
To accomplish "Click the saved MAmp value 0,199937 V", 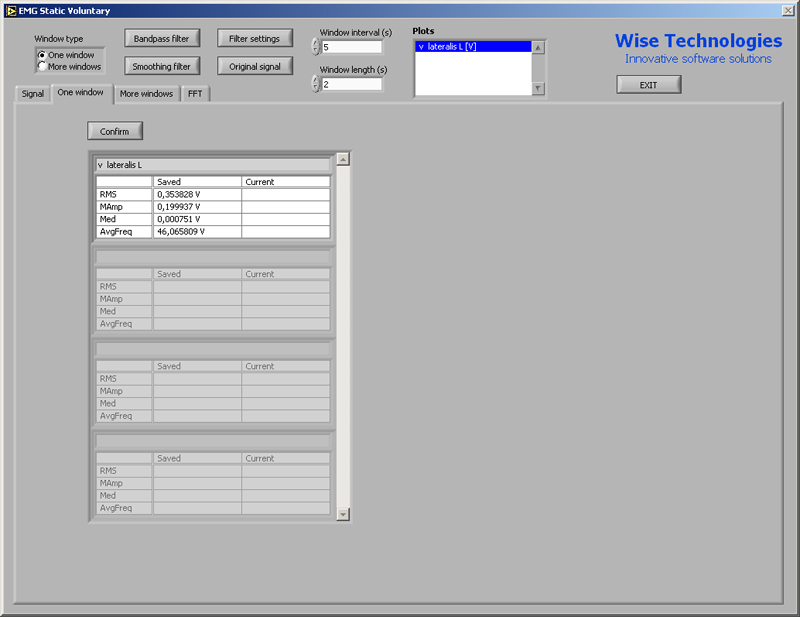I will [197, 207].
